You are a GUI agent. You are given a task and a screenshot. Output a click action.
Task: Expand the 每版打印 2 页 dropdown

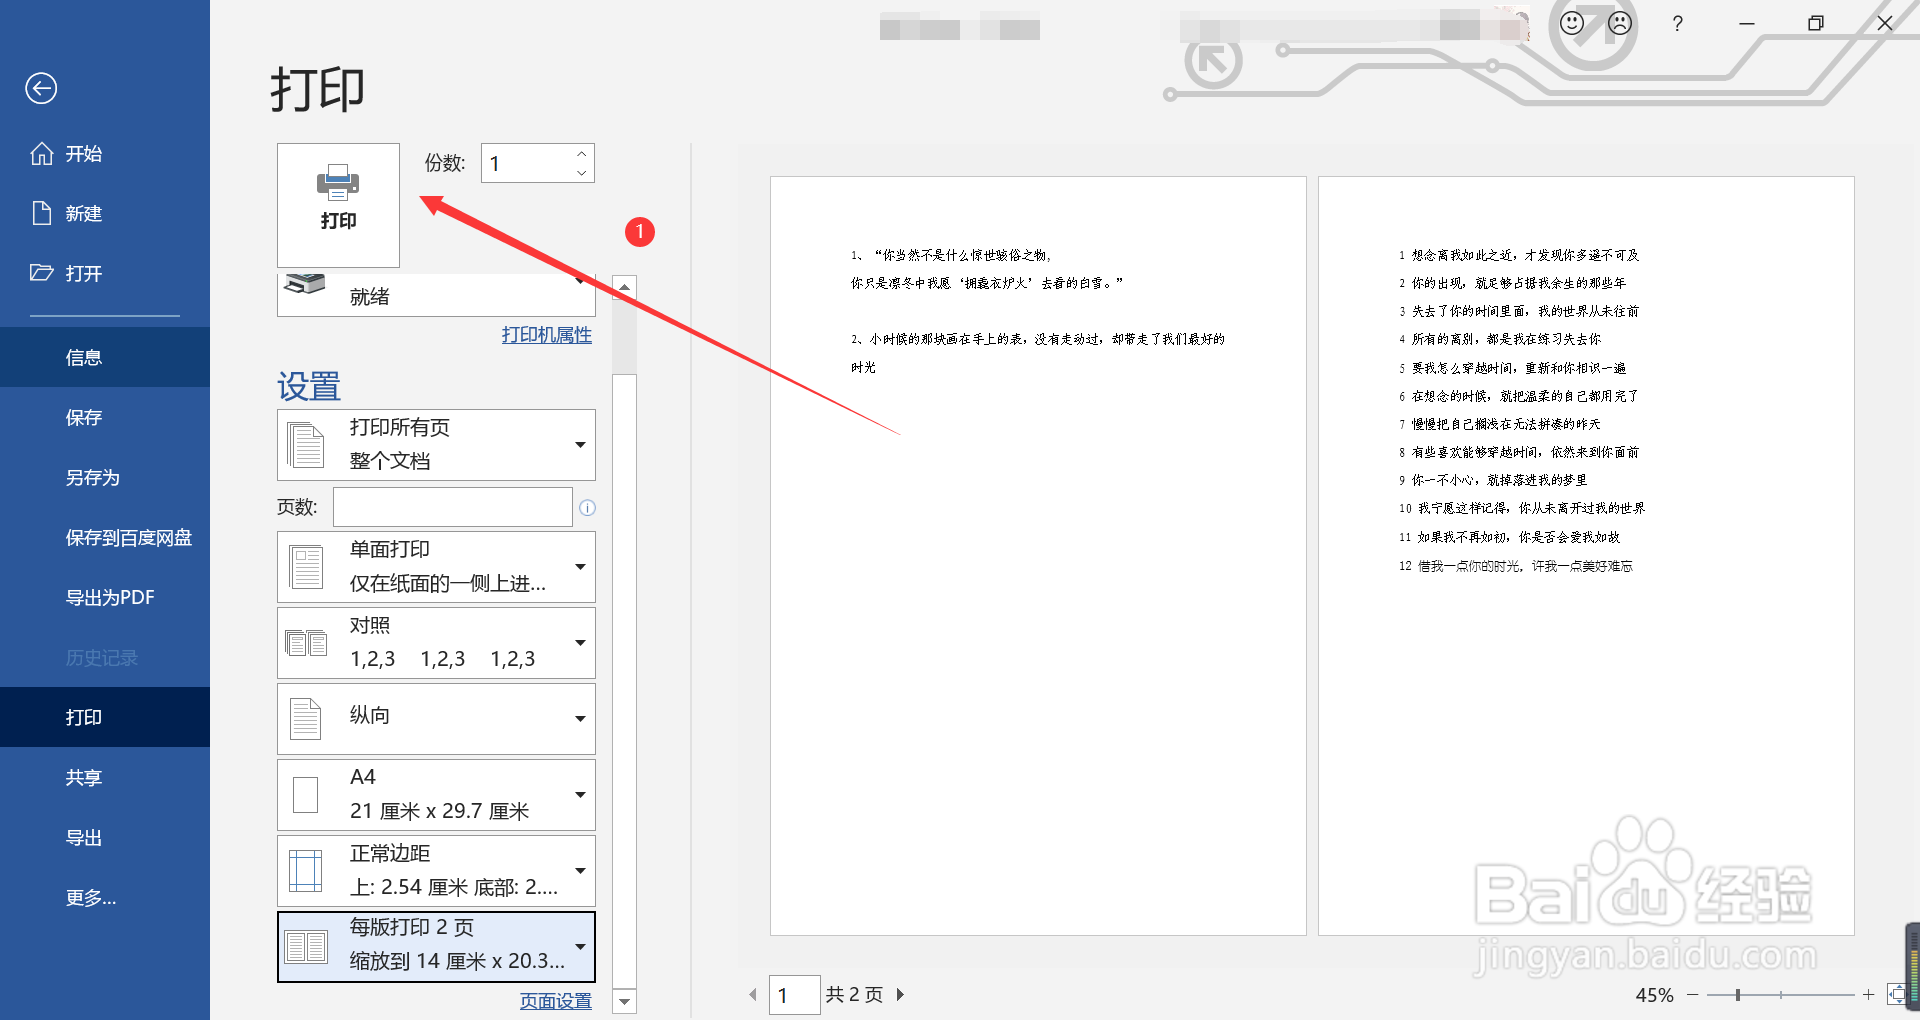tap(436, 946)
